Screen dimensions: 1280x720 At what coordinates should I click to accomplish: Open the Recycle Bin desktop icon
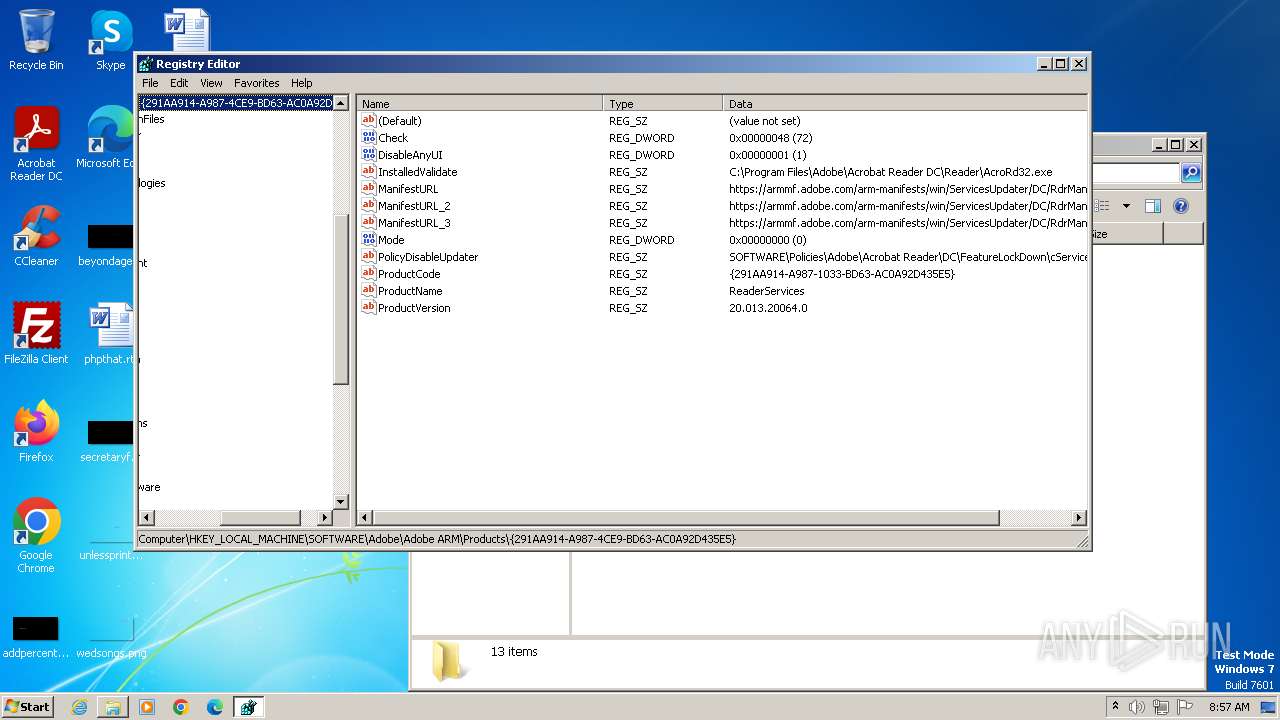[36, 40]
